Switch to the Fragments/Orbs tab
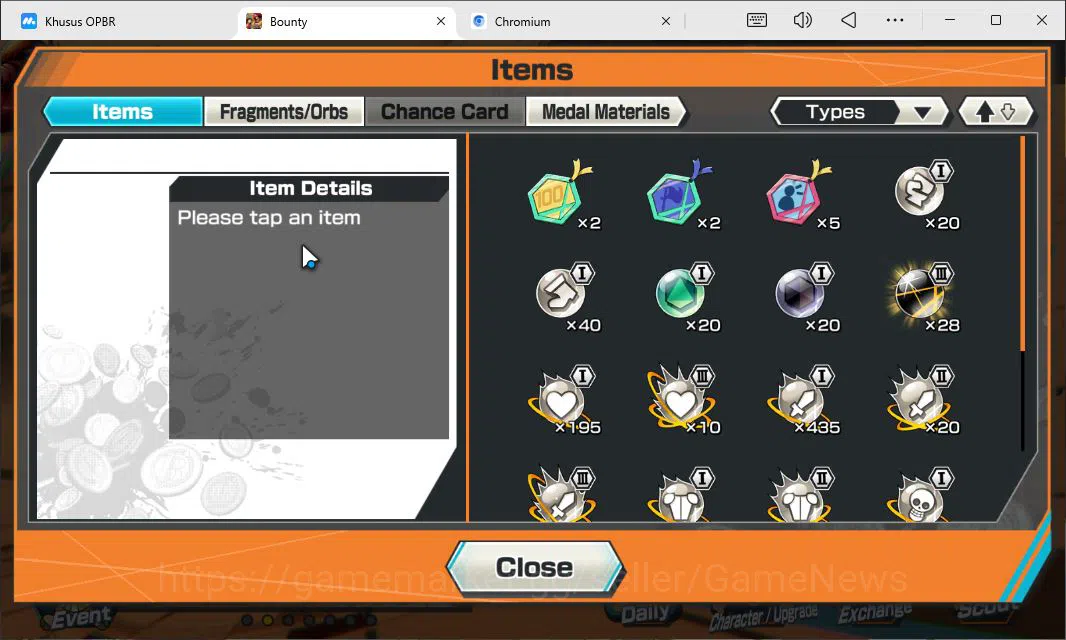The height and width of the screenshot is (640, 1066). coord(283,112)
